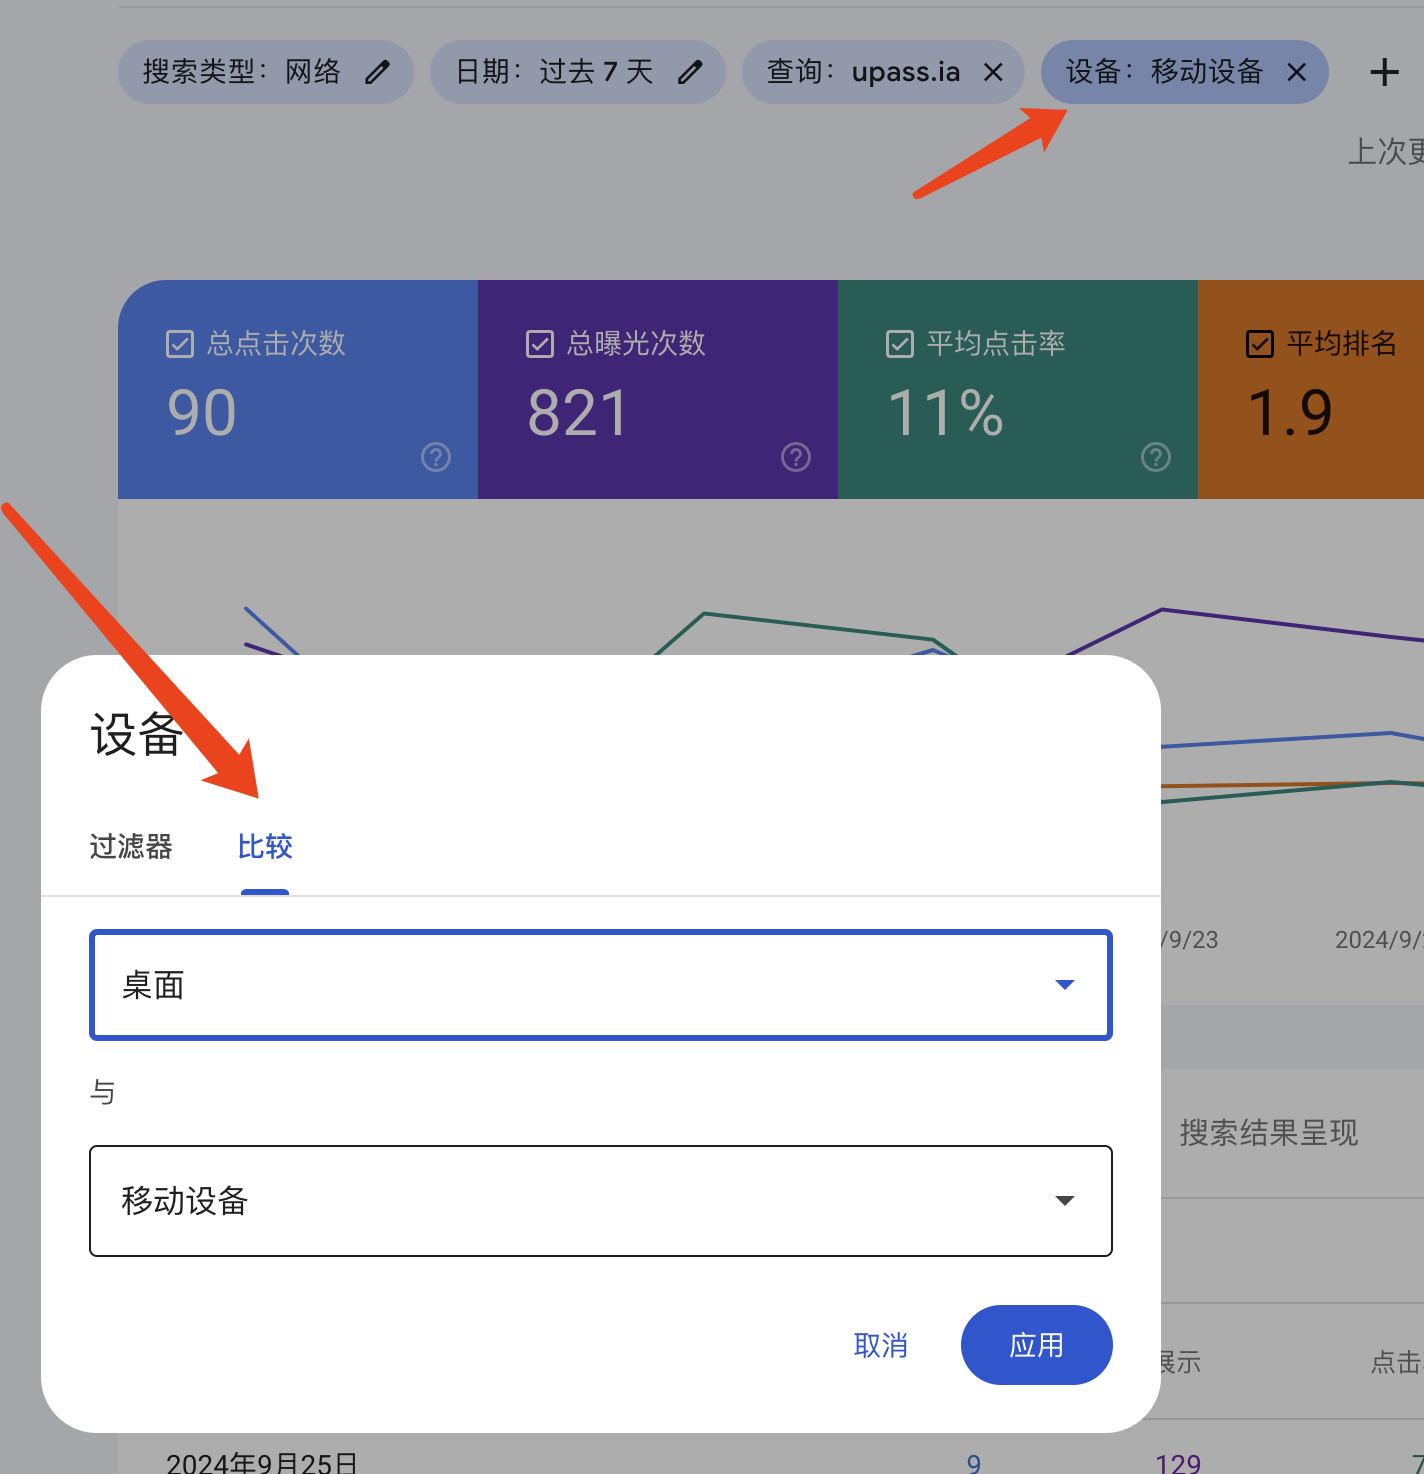This screenshot has height=1474, width=1424.
Task: Switch to the 过滤器 tab
Action: click(x=131, y=847)
